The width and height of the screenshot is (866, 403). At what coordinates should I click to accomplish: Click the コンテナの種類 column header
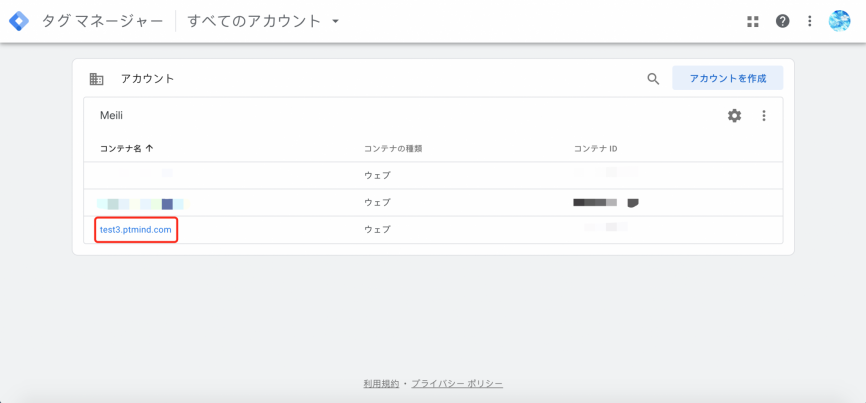pyautogui.click(x=393, y=149)
